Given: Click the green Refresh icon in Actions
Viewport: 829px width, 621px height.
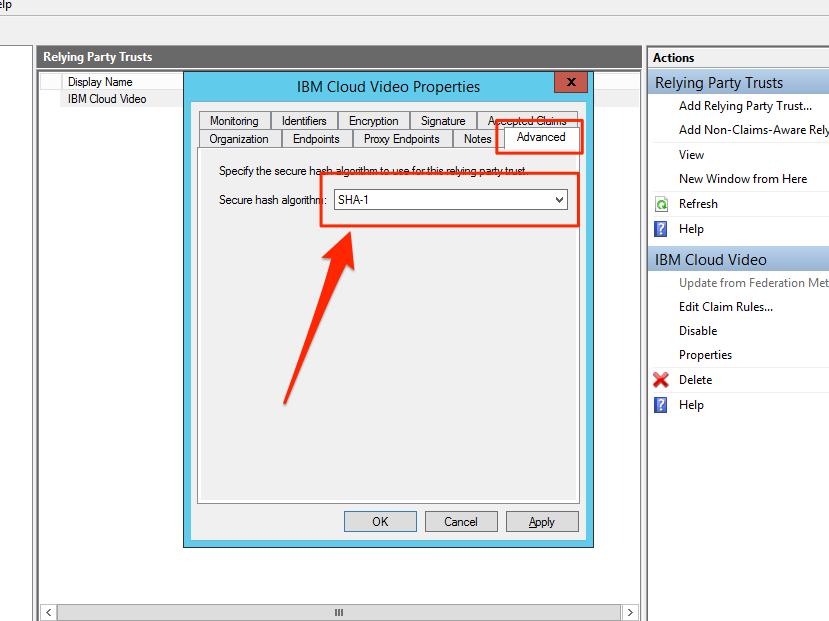Looking at the screenshot, I should (661, 204).
